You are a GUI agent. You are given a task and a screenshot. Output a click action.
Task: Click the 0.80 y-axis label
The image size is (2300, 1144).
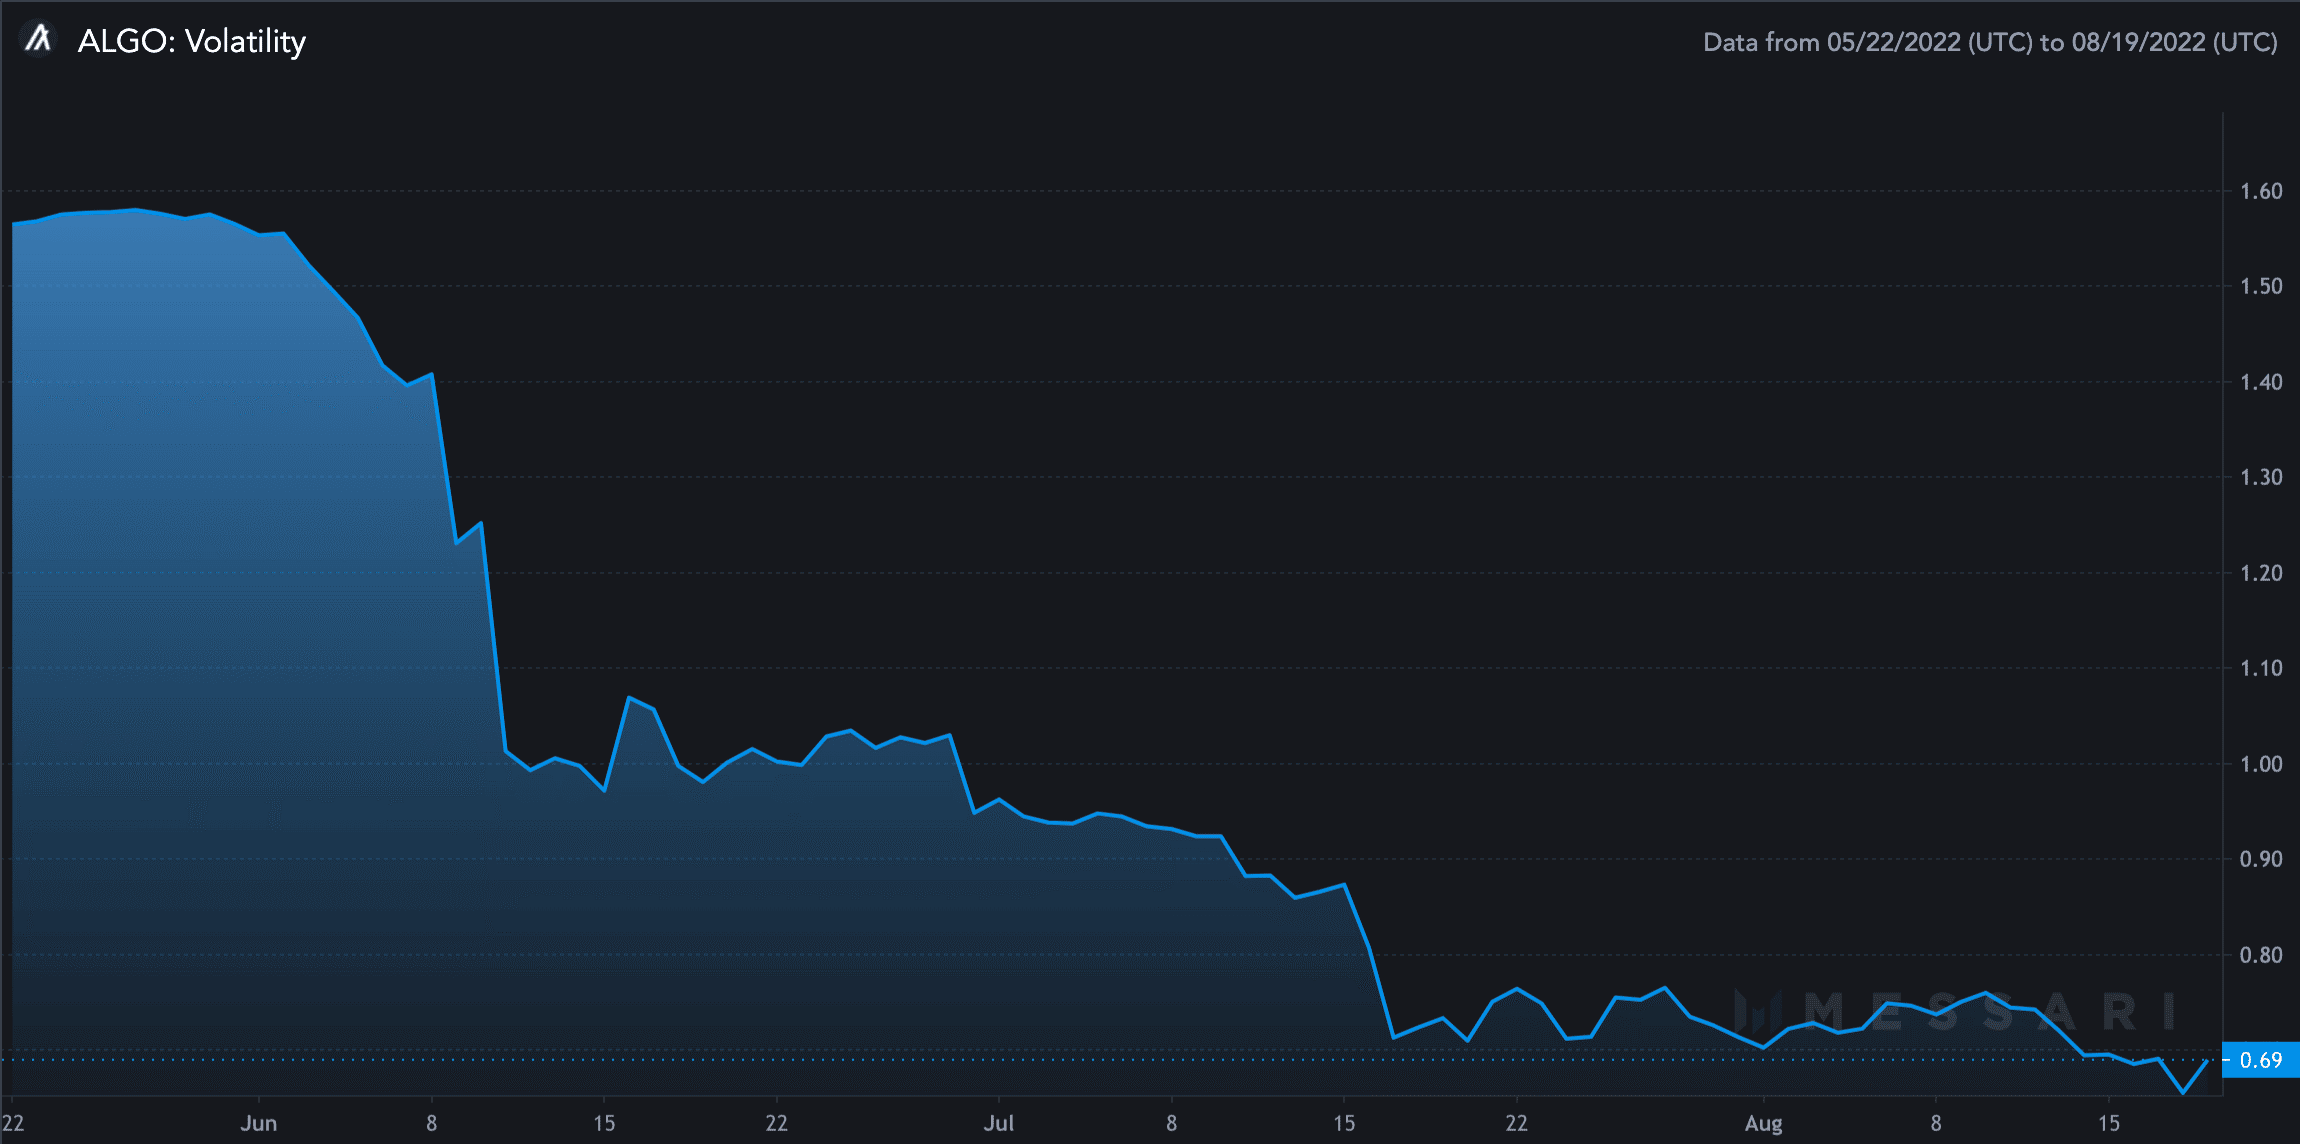pyautogui.click(x=2261, y=955)
